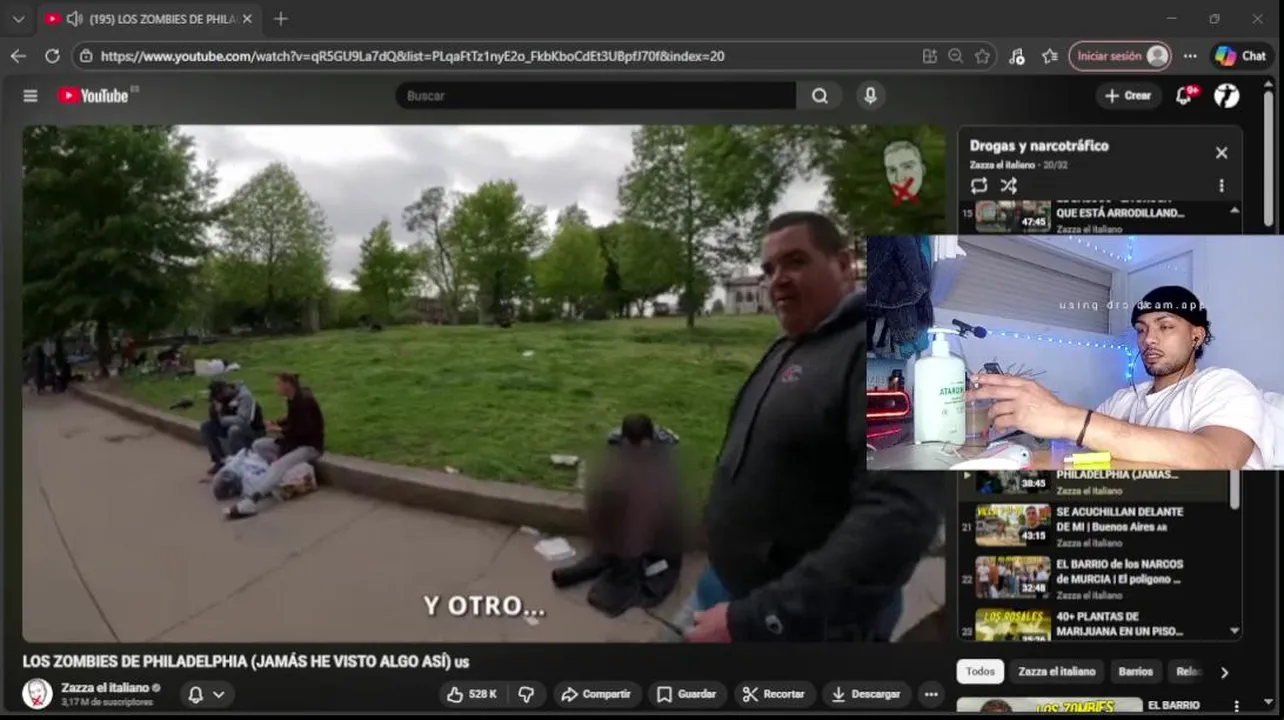The height and width of the screenshot is (720, 1284).
Task: Select the PHILADELPHIA (JAMAS... playlist entry
Action: [1094, 481]
